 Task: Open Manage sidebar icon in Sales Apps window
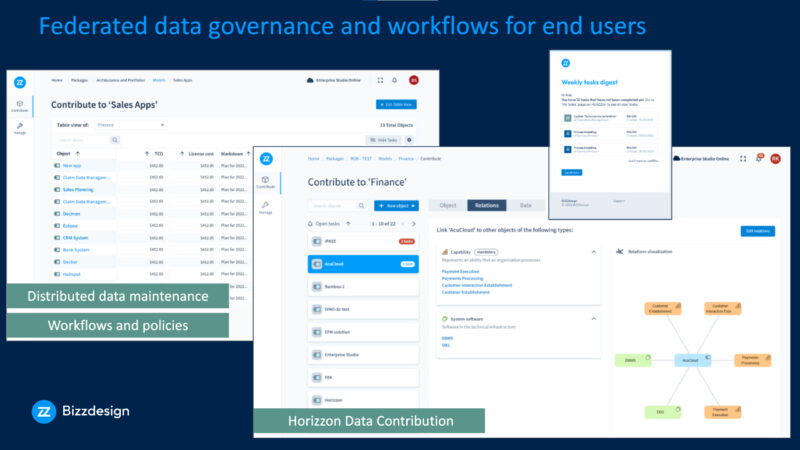pyautogui.click(x=20, y=128)
